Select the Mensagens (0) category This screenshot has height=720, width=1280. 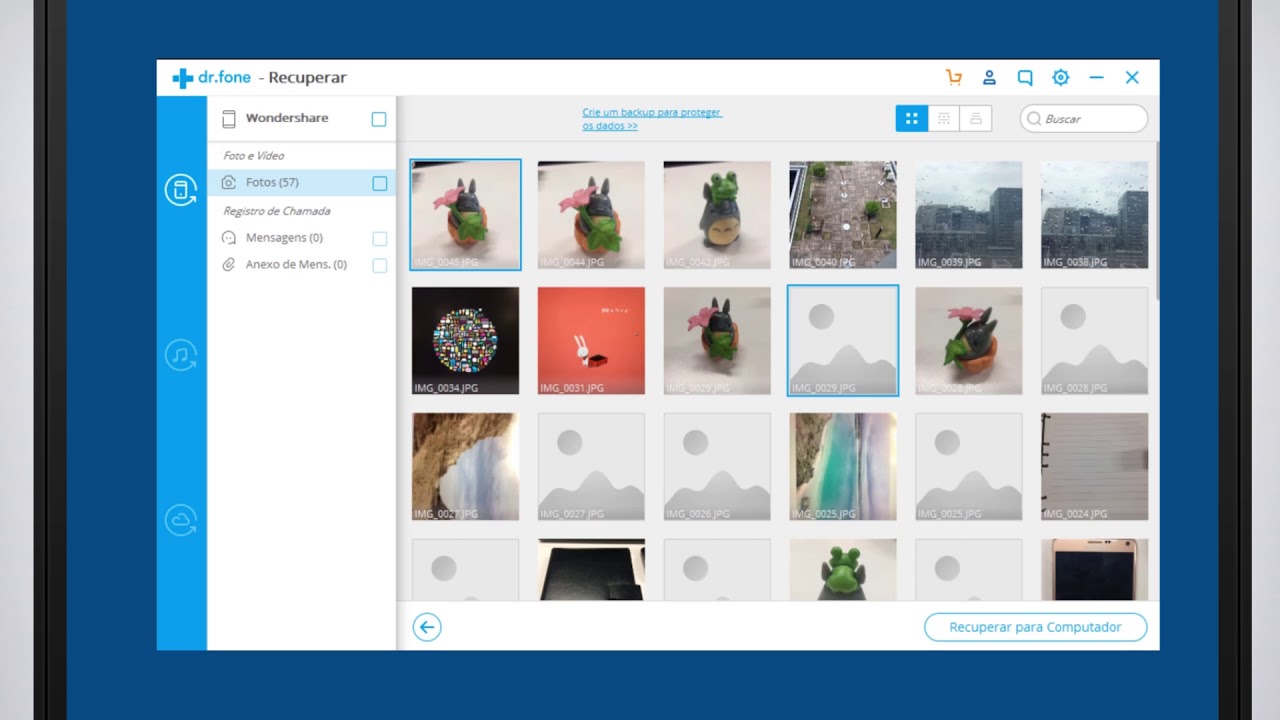tap(301, 238)
